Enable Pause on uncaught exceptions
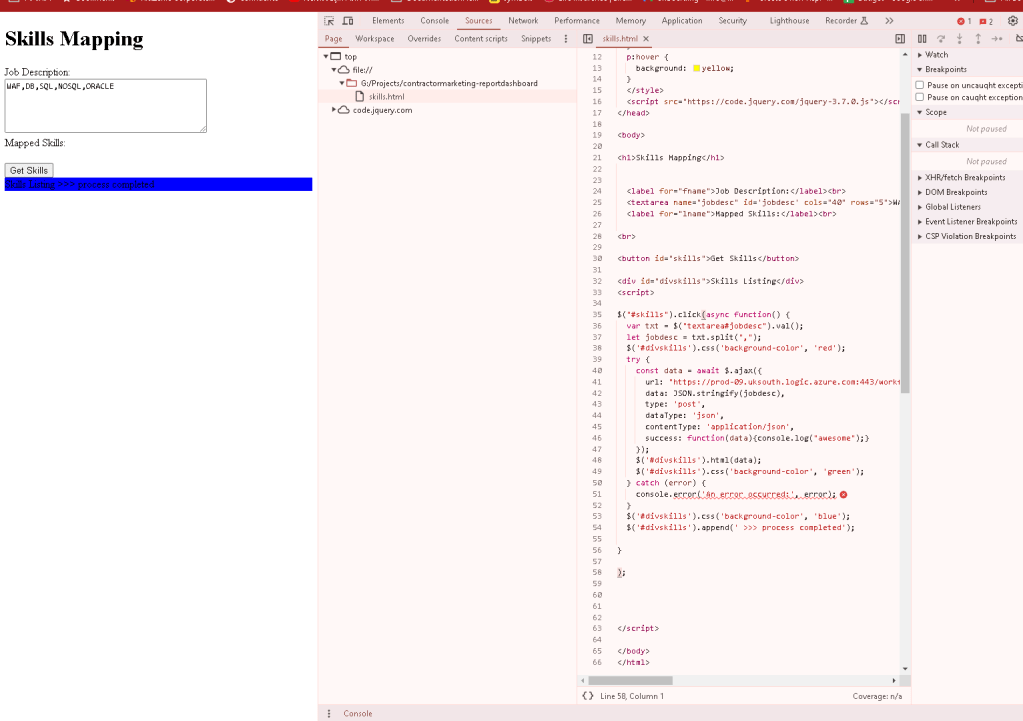This screenshot has height=721, width=1023. pyautogui.click(x=920, y=85)
